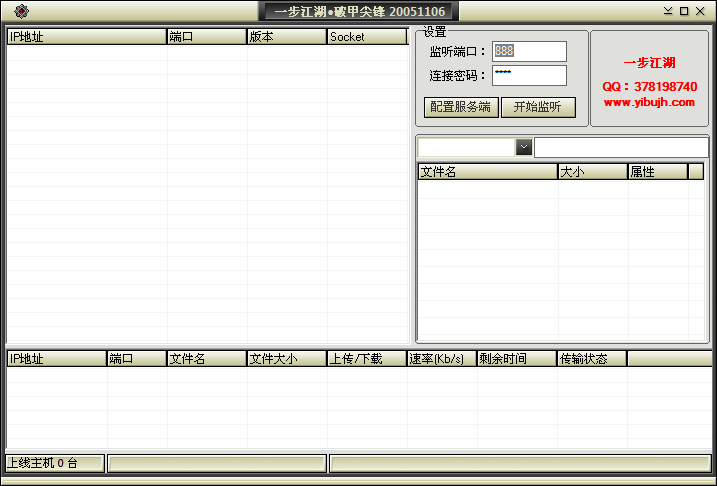This screenshot has height=486, width=717.
Task: Sort the host list by Socket column
Action: (367, 37)
